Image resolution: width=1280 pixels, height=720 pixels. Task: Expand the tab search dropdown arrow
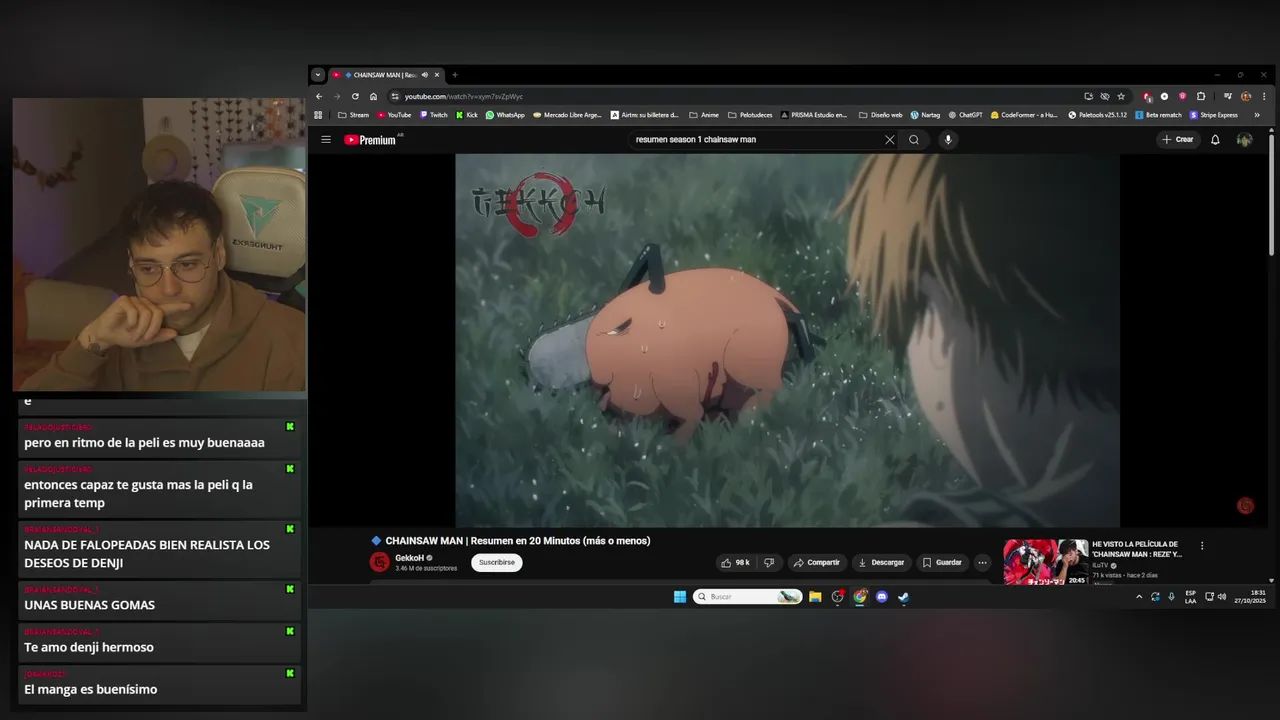pyautogui.click(x=318, y=75)
